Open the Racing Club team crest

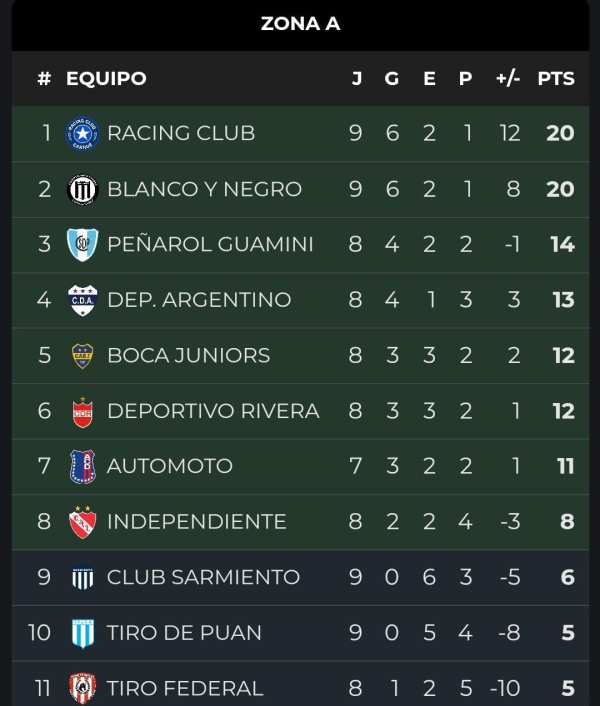(x=82, y=133)
